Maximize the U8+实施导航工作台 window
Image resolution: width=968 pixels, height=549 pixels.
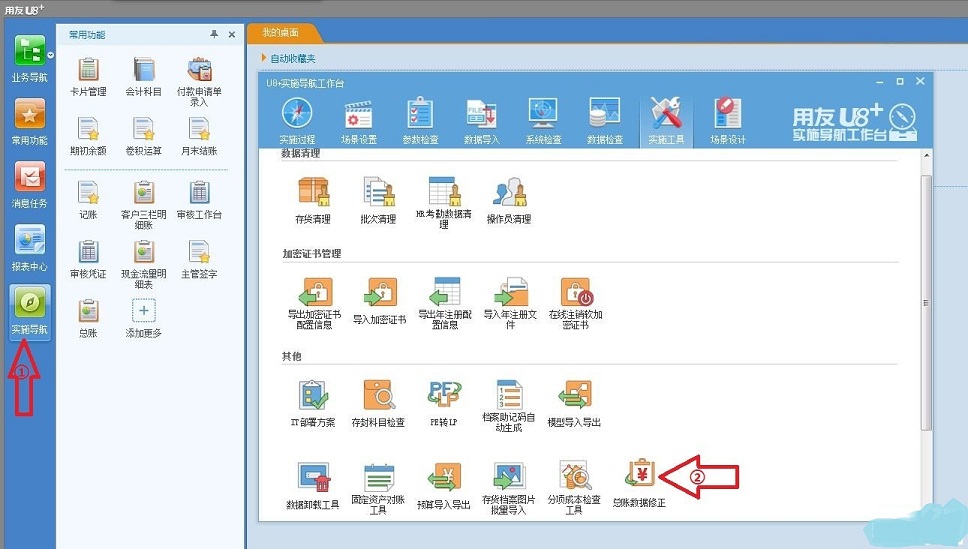point(900,82)
